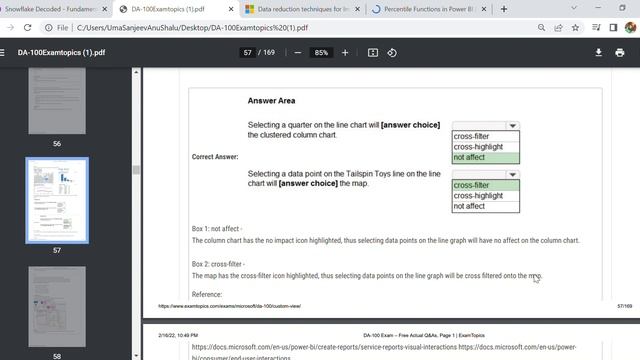Click the DA-100 Exam page header text
Screen dimensions: 640x360
click(424, 336)
